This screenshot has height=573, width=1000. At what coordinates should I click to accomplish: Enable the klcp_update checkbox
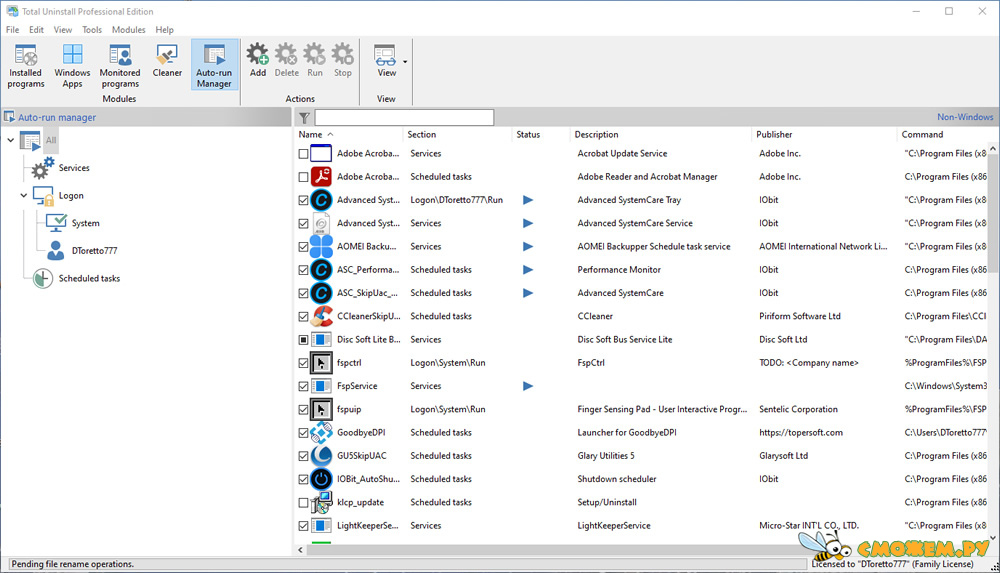[x=304, y=503]
